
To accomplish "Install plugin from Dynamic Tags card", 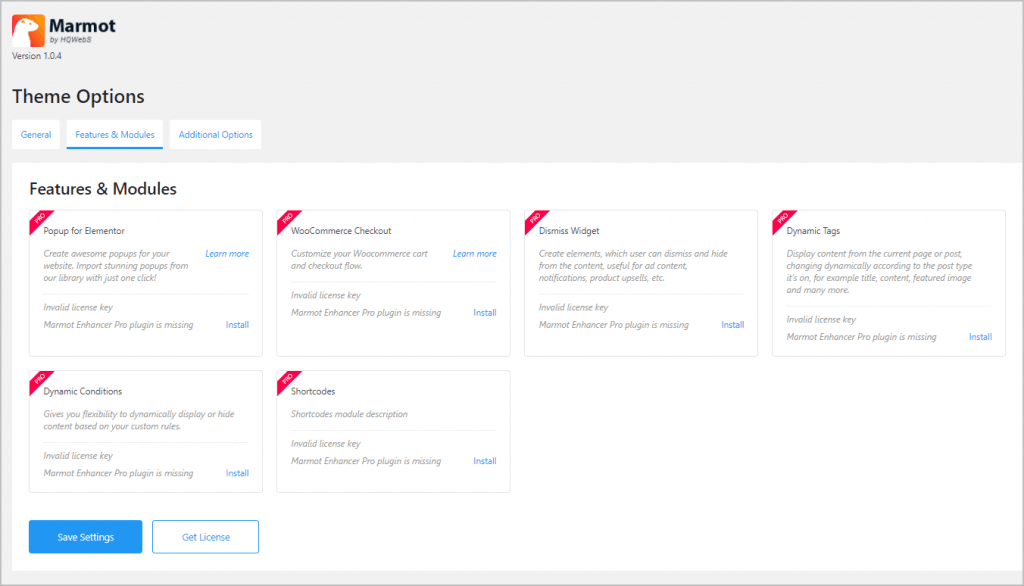I will (980, 337).
